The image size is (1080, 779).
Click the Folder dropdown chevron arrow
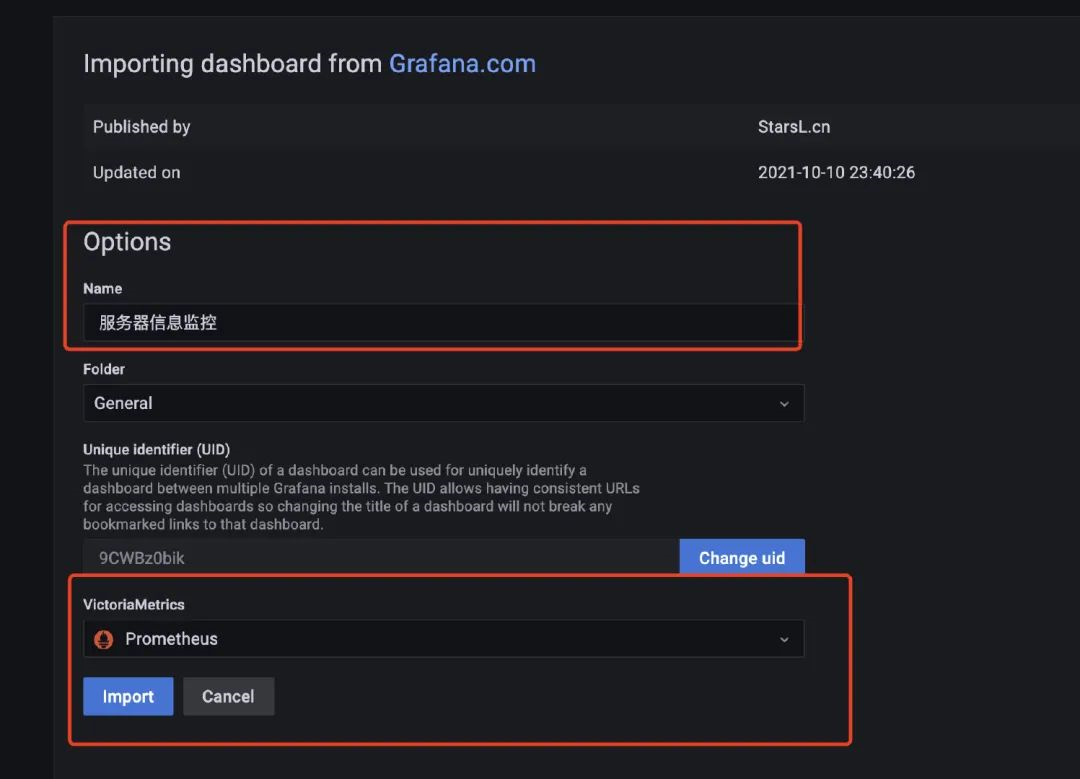(784, 404)
